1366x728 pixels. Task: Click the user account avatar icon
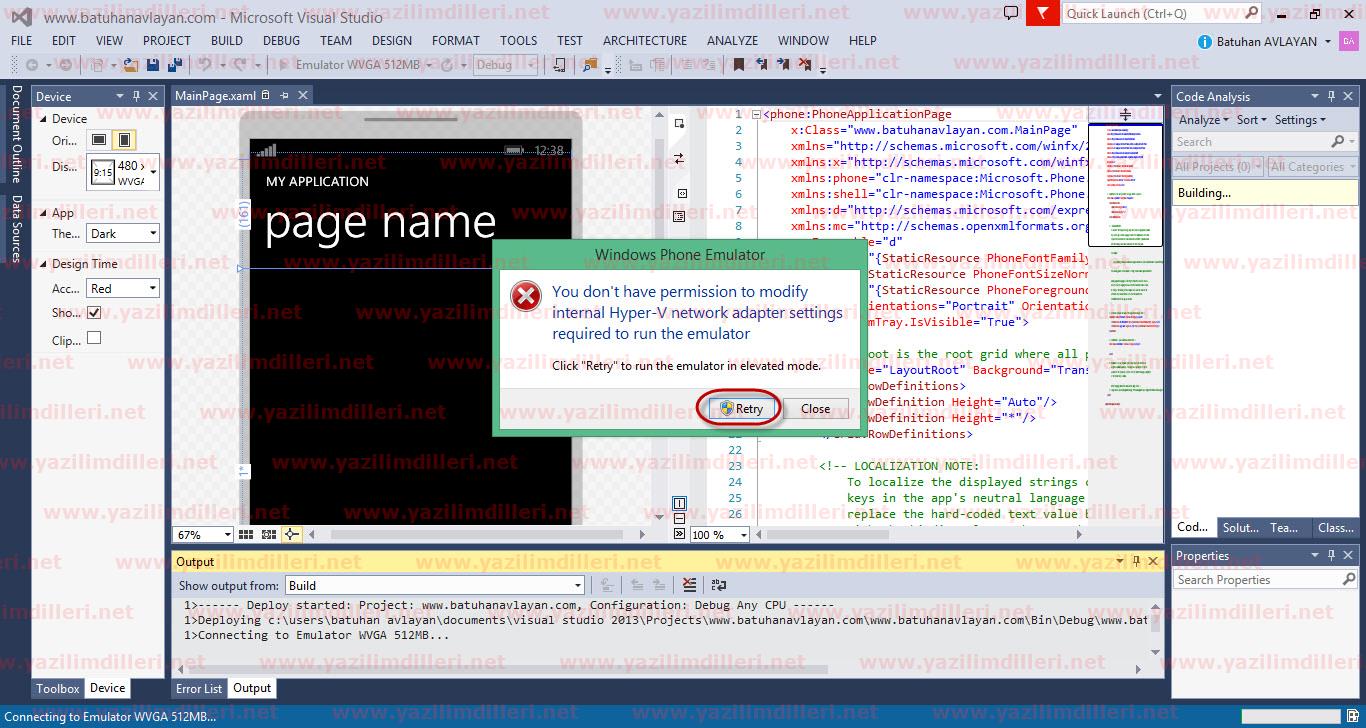click(x=1349, y=41)
